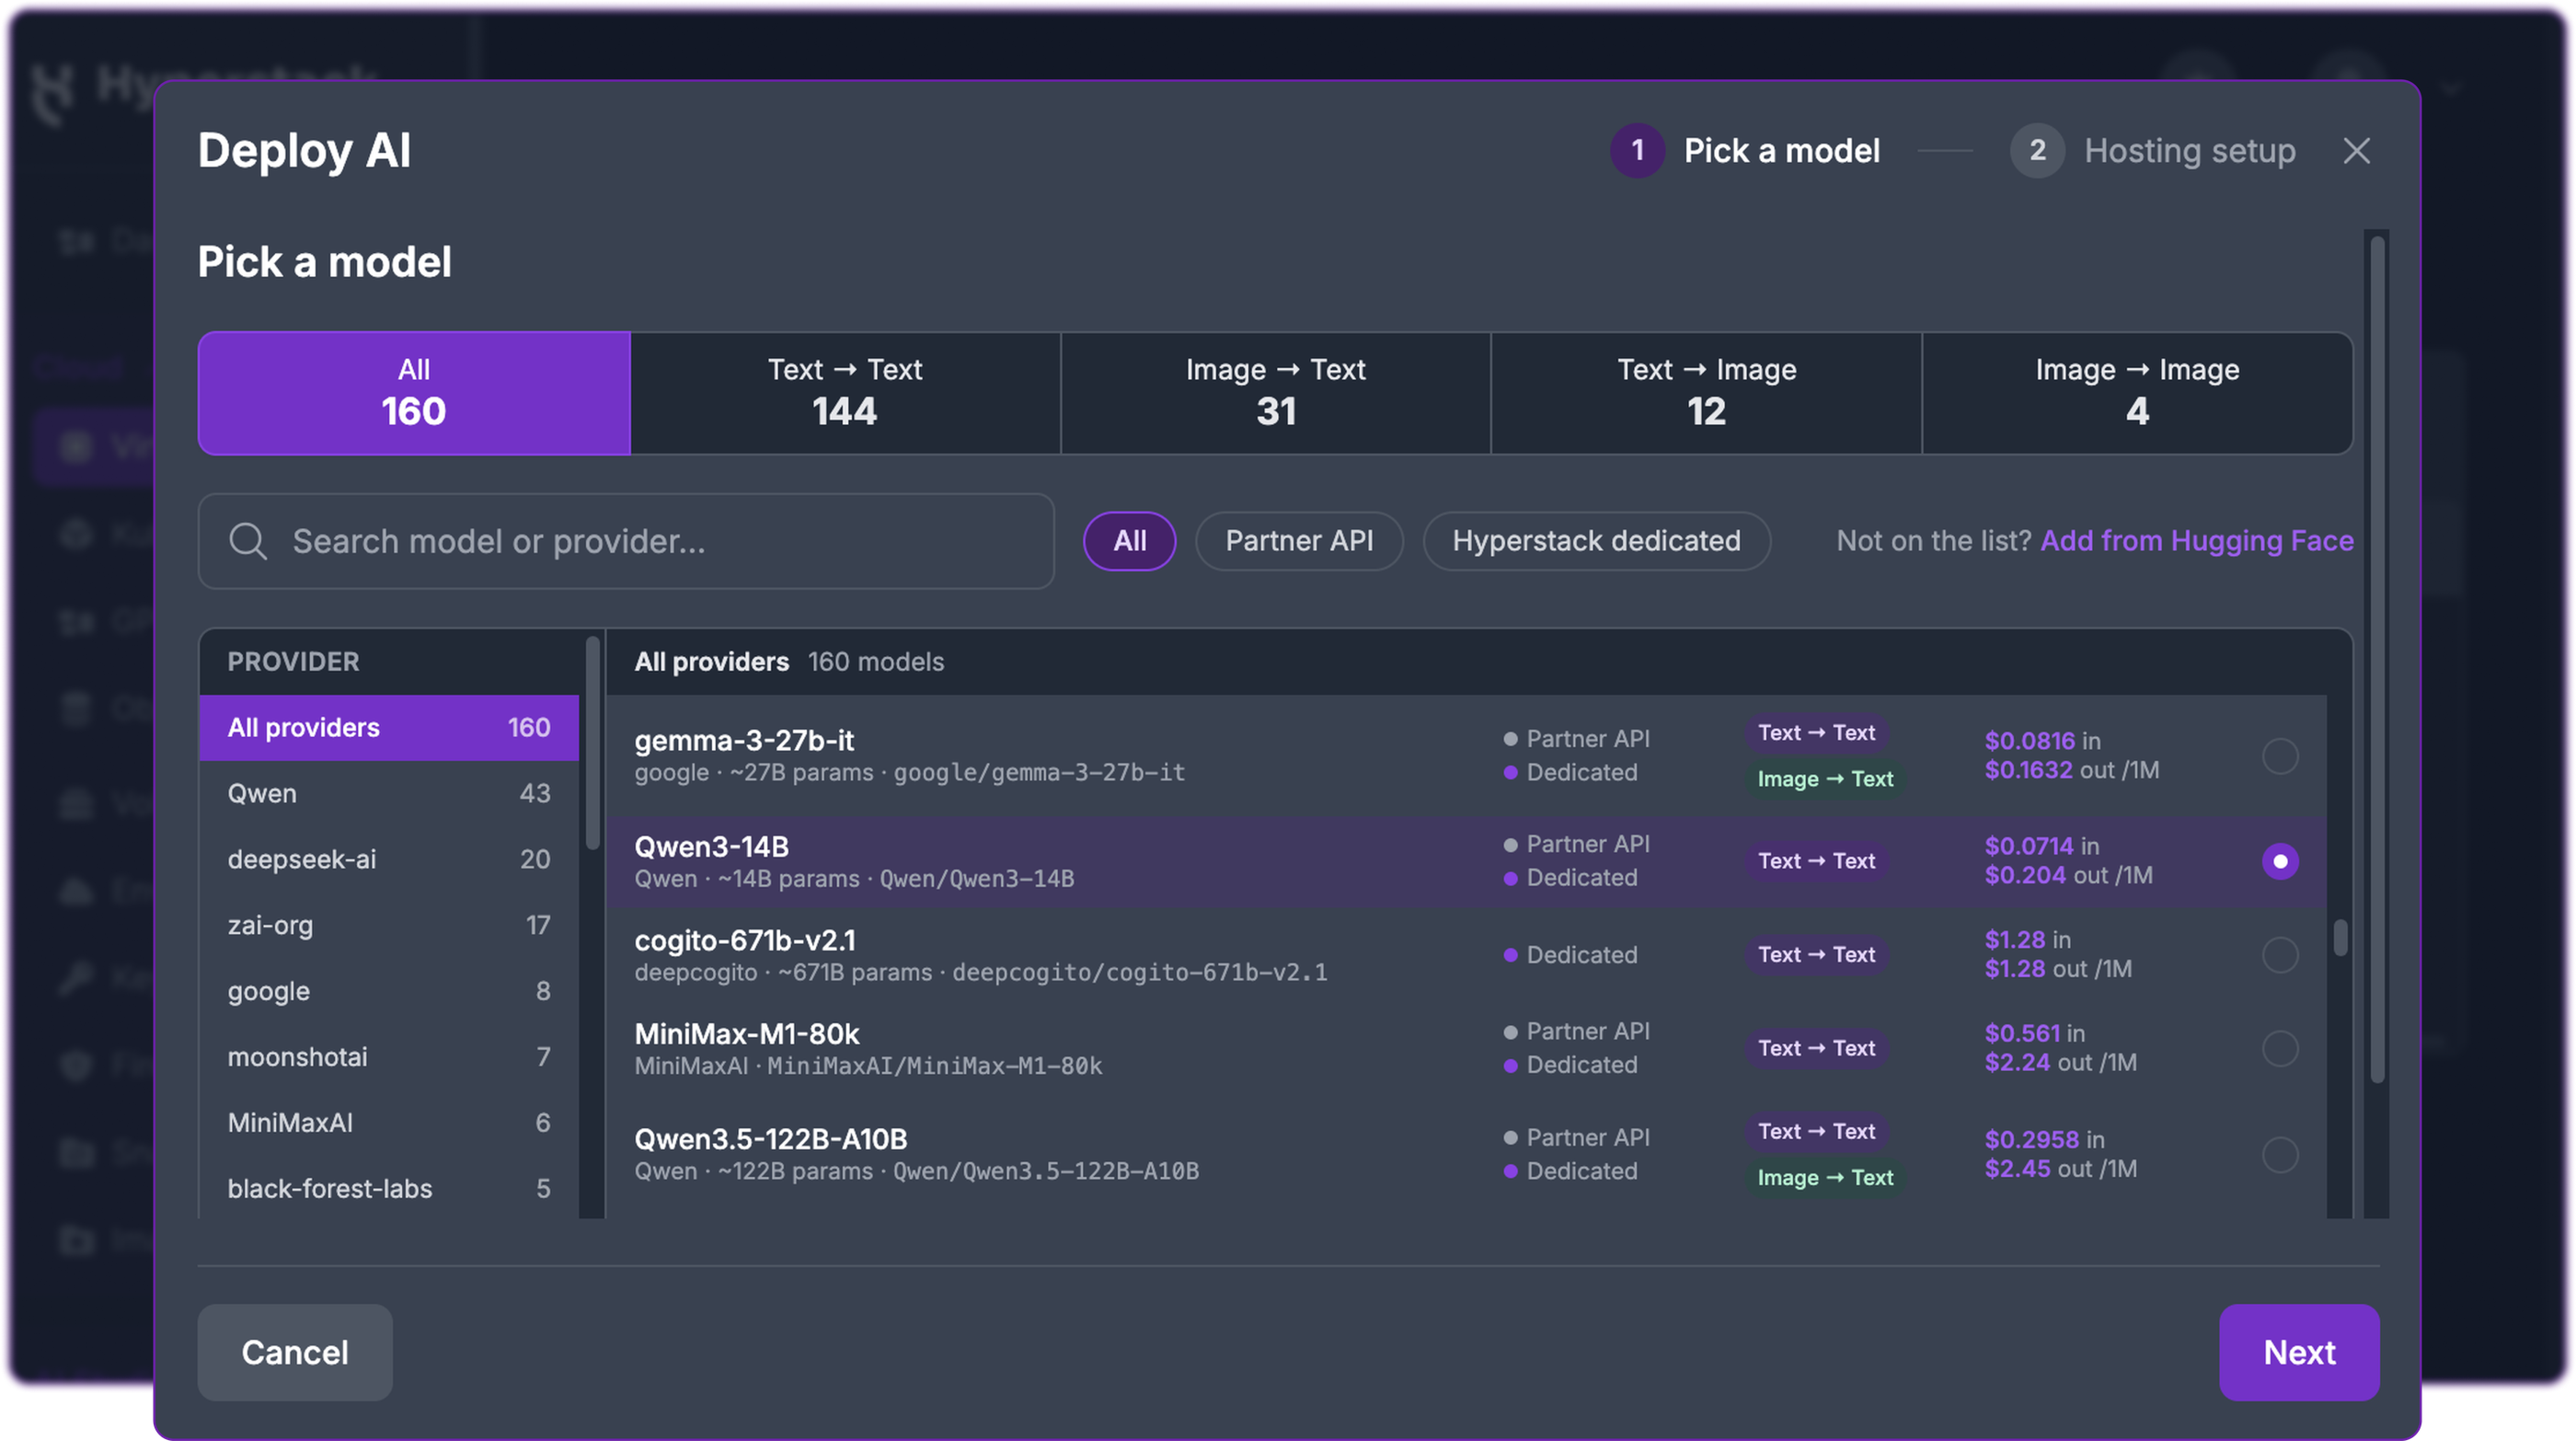Select the gemma-3-27b-it radio button
This screenshot has height=1441, width=2576.
2280,756
